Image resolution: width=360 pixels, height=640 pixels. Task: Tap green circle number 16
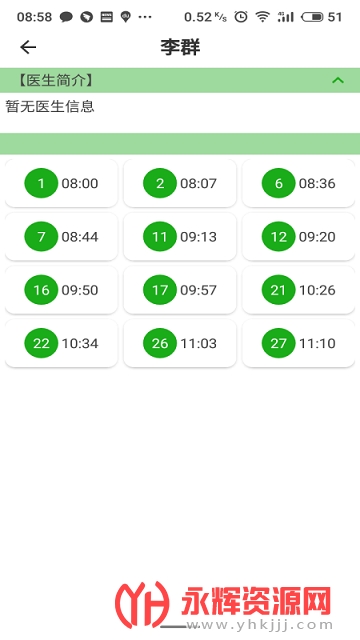(x=41, y=290)
